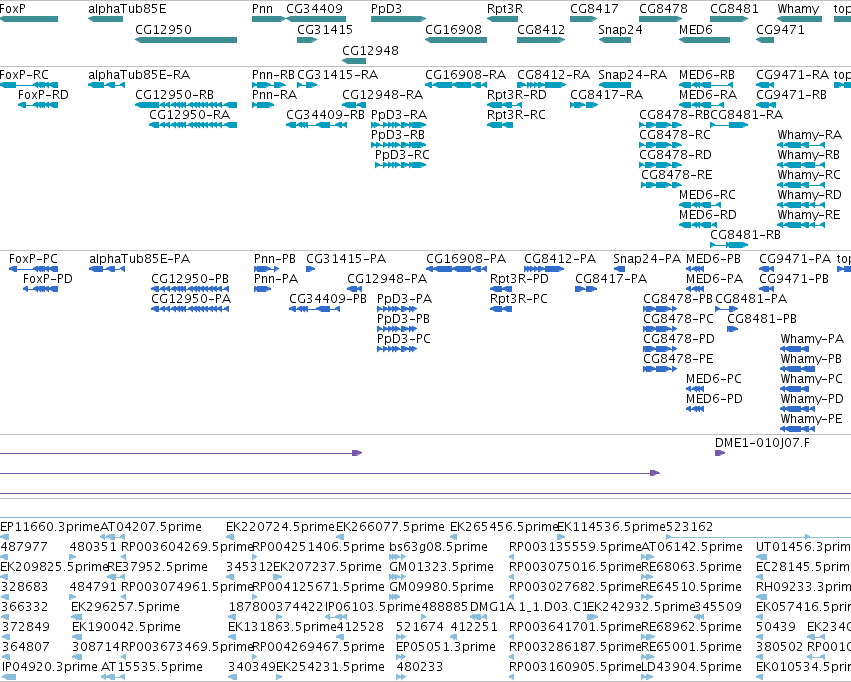Viewport: 851px width, 682px height.
Task: Click protein Rpt3R-PC
Action: pyautogui.click(x=519, y=298)
